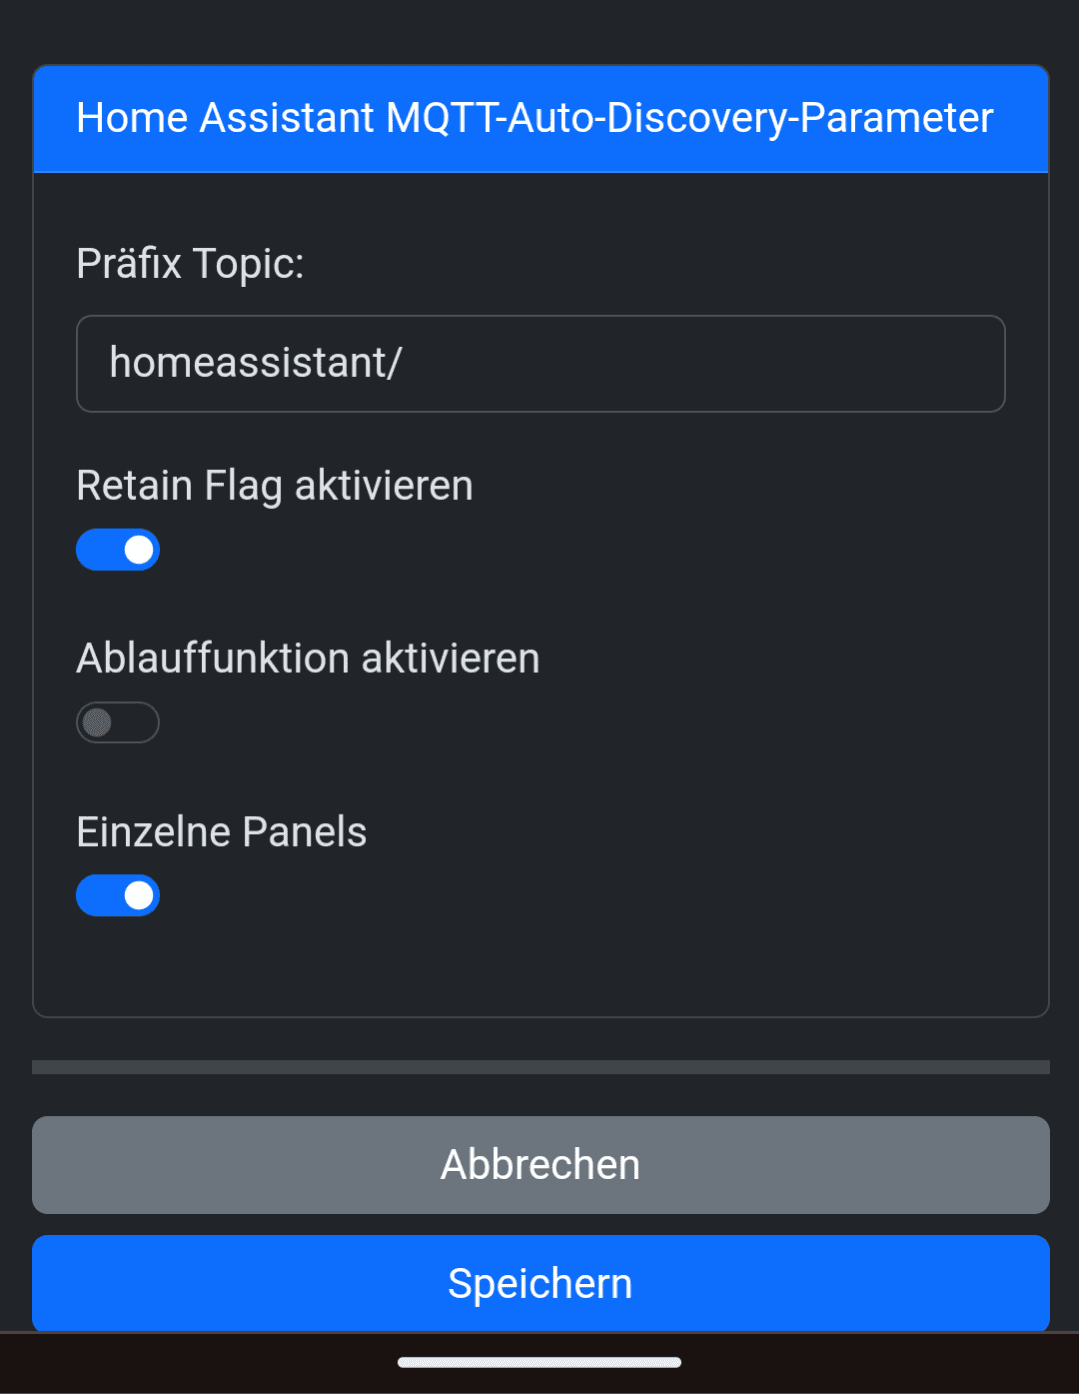Click the Präfix Topic label
Screen dimensions: 1079x1394
click(x=190, y=264)
